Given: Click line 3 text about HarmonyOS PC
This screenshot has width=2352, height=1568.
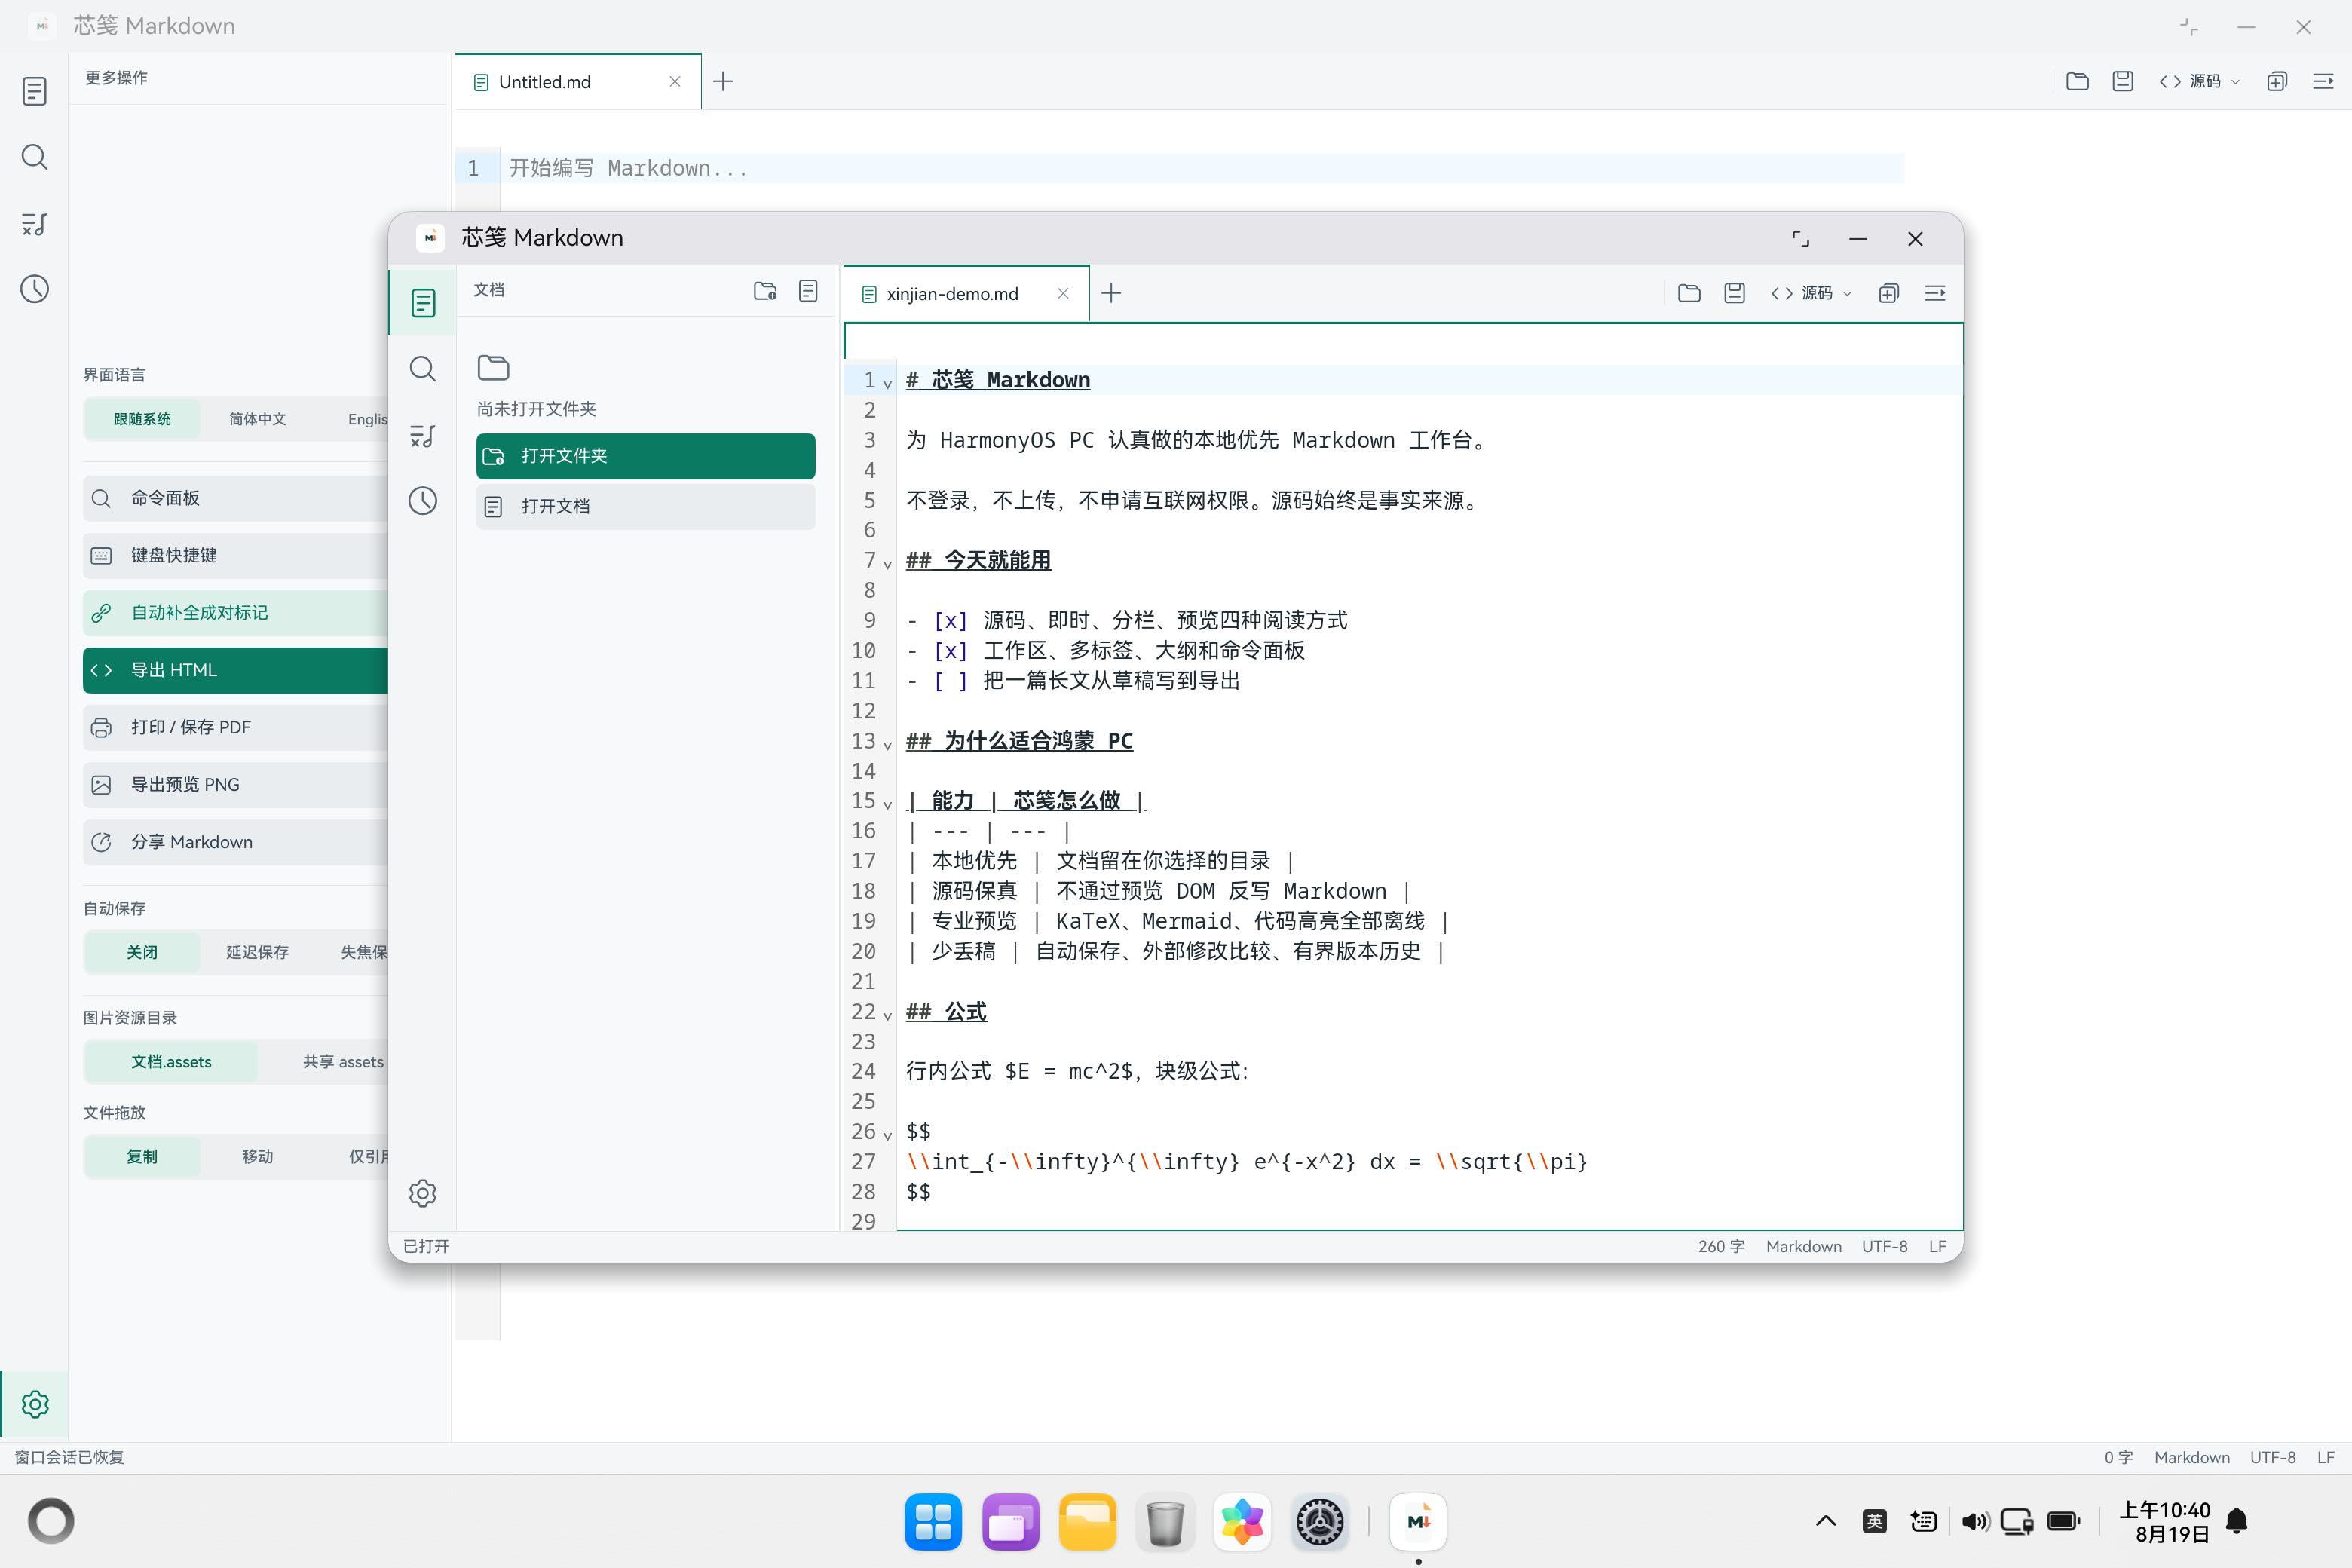Looking at the screenshot, I should pos(1197,440).
